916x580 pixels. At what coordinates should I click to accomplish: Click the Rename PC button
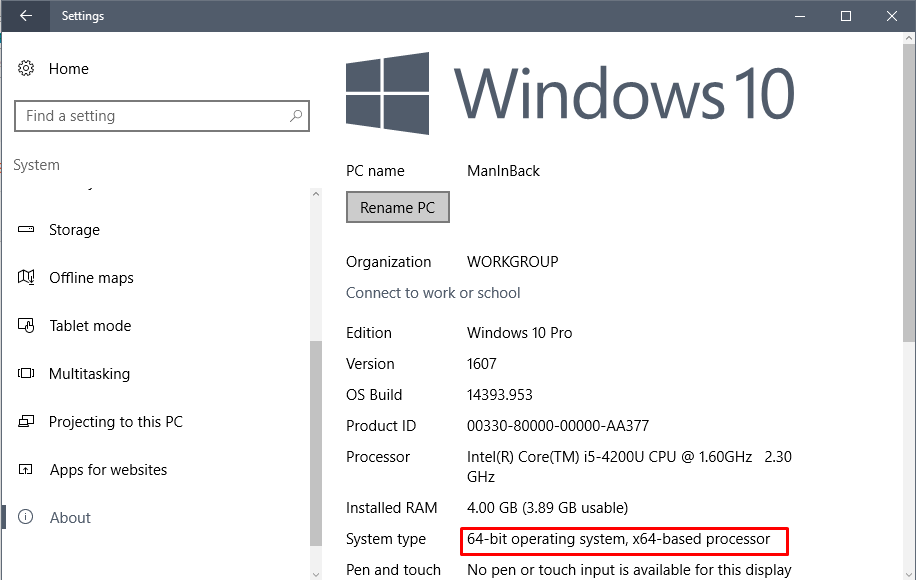coord(398,207)
